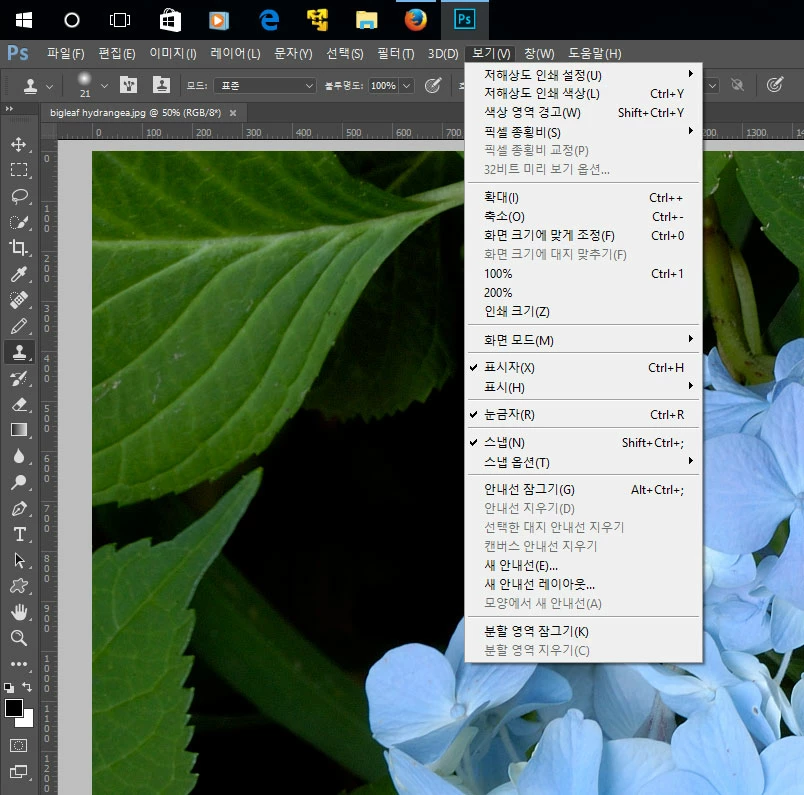Select the Blur tool
The height and width of the screenshot is (795, 804).
click(x=19, y=456)
